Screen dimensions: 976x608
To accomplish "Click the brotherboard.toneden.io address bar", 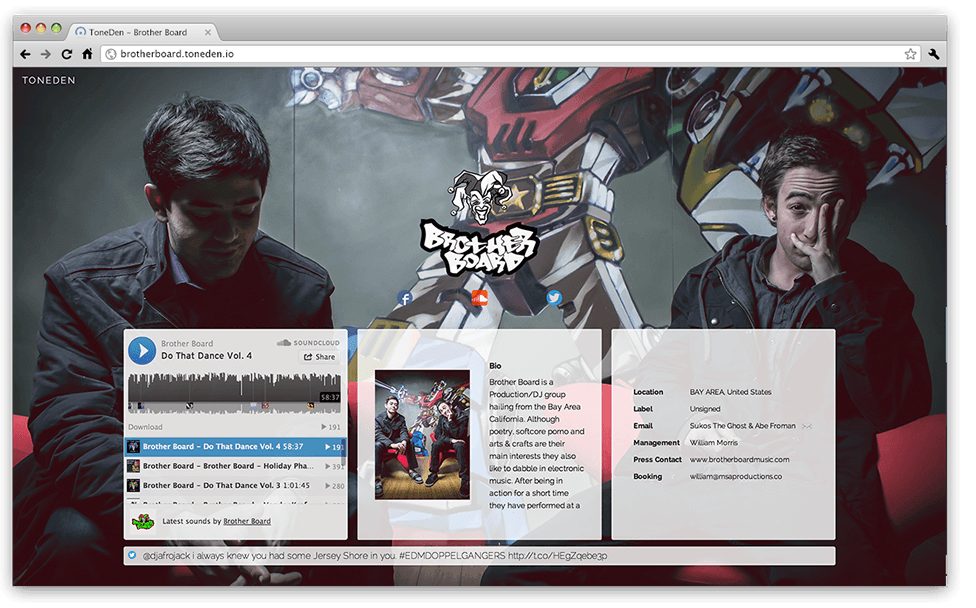I will pos(500,54).
